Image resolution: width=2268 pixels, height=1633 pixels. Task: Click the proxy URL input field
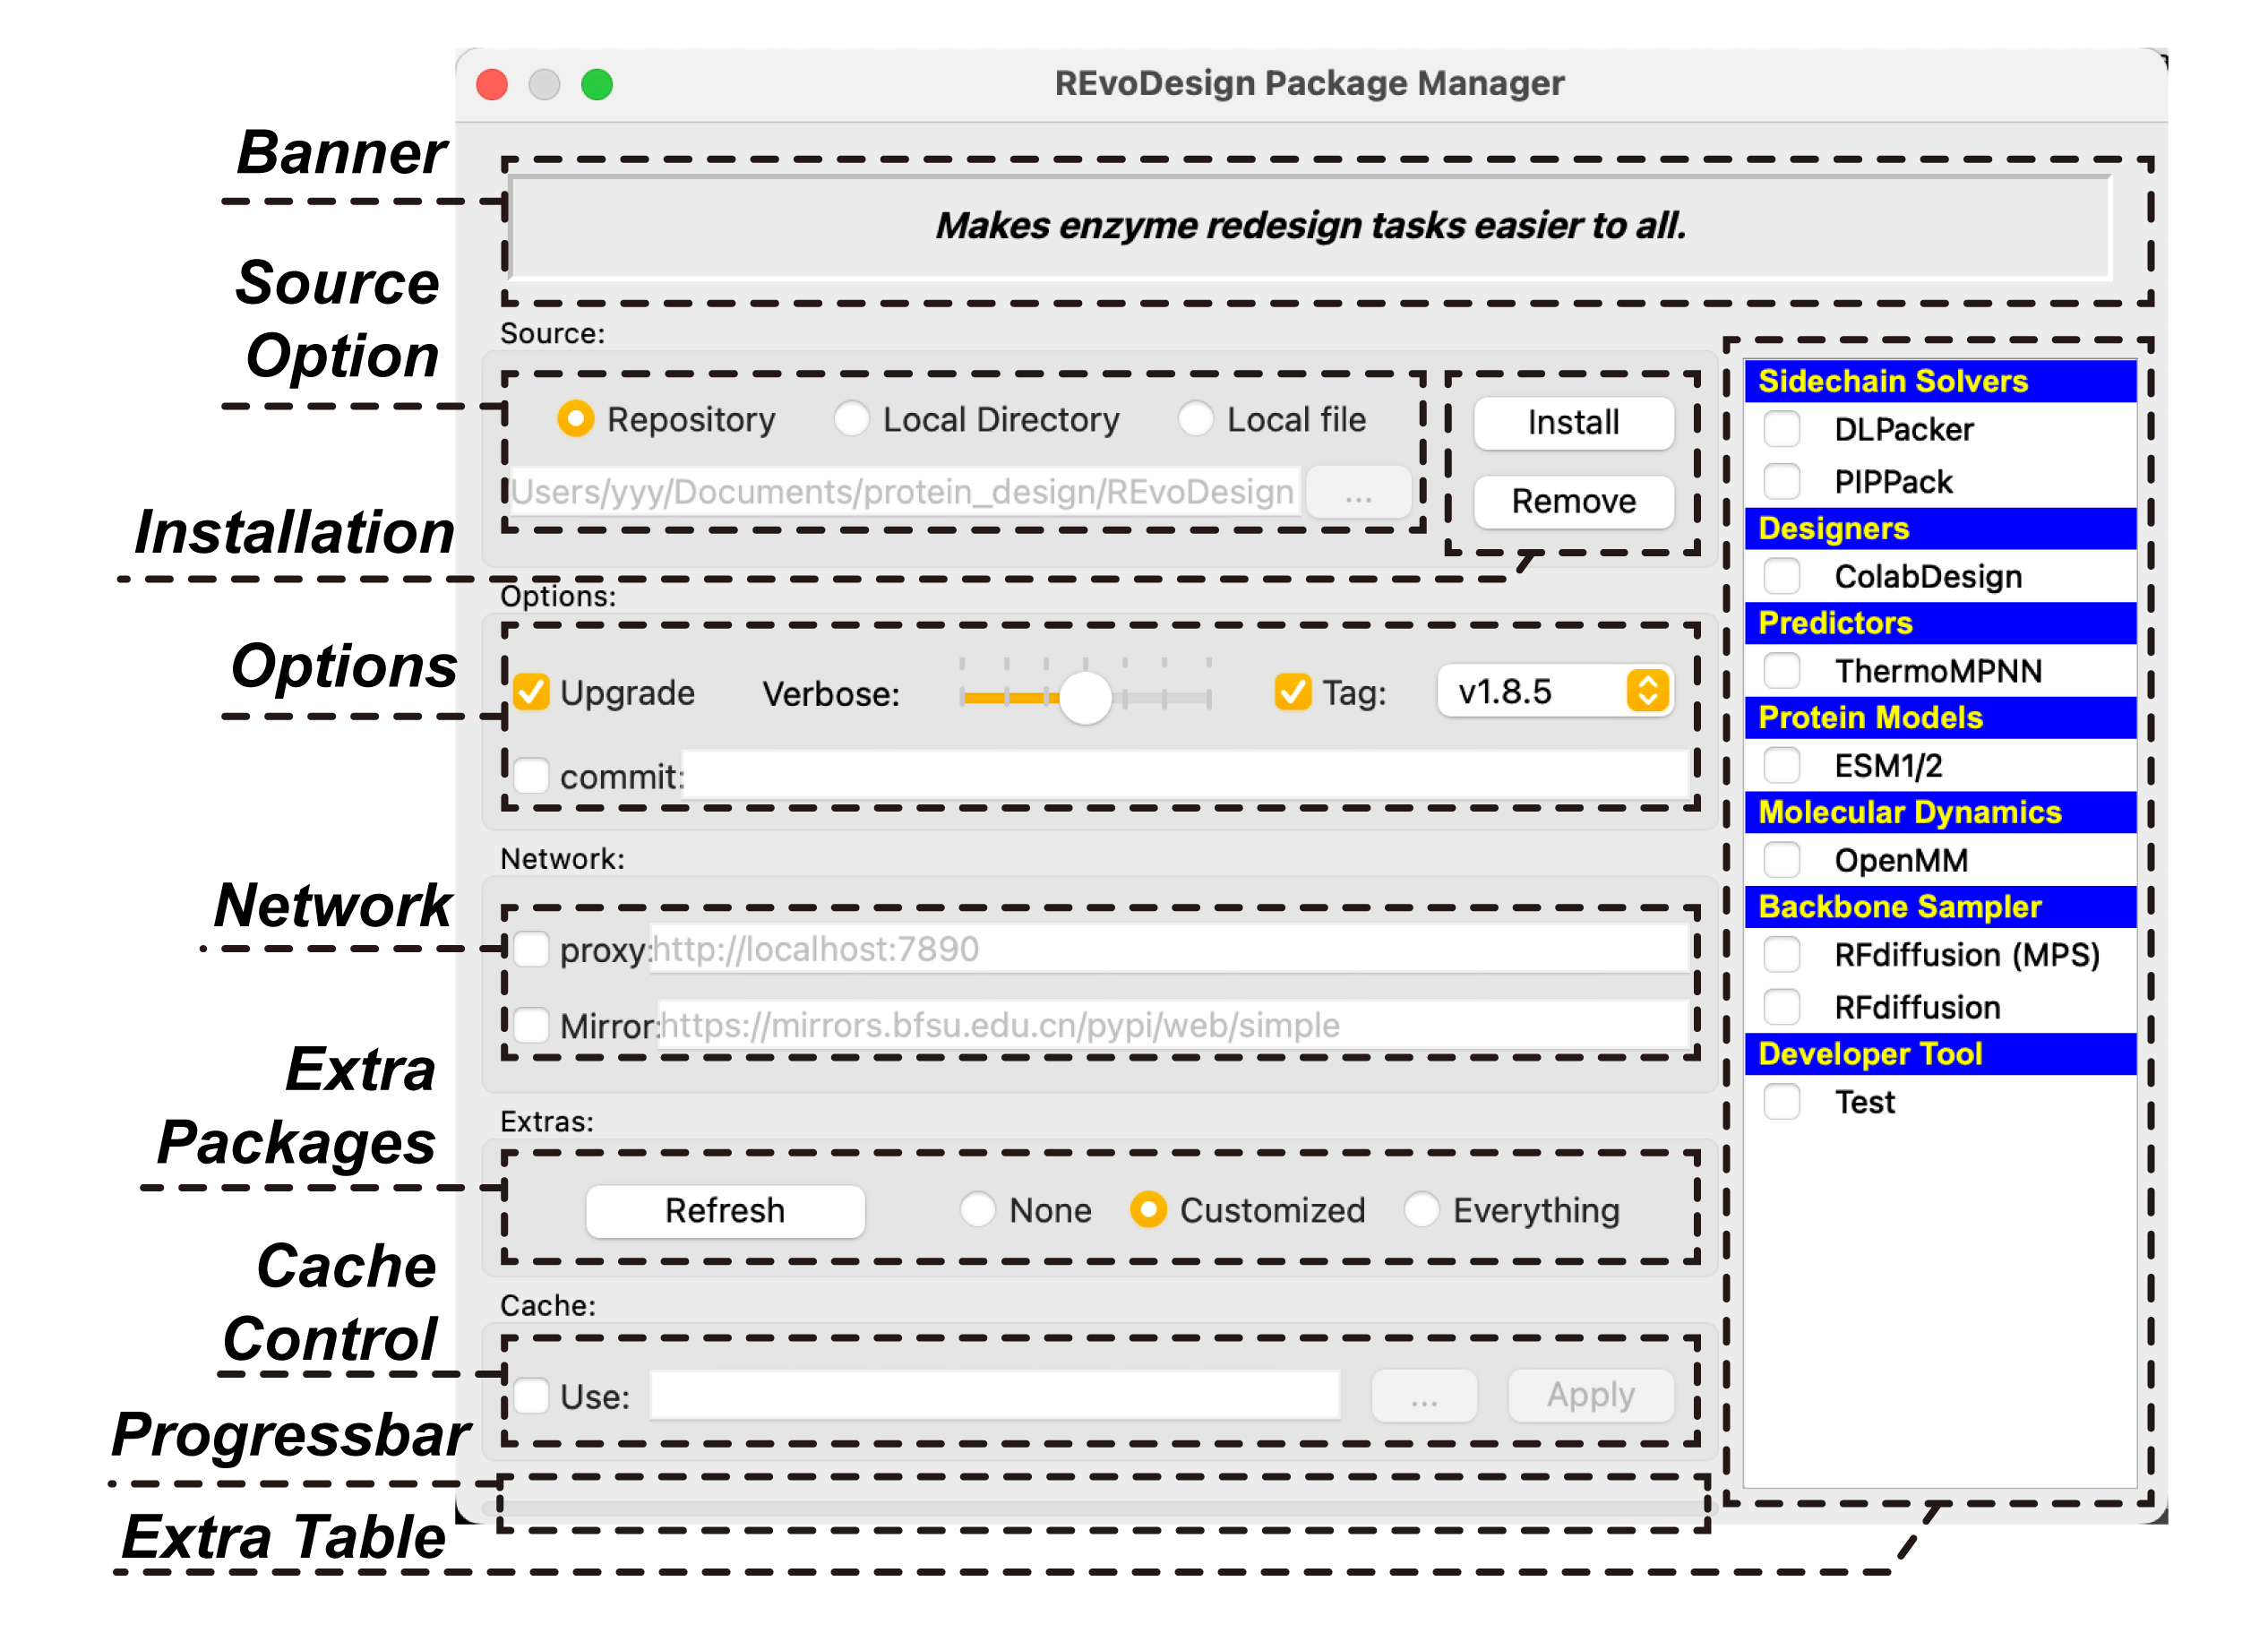point(1170,949)
